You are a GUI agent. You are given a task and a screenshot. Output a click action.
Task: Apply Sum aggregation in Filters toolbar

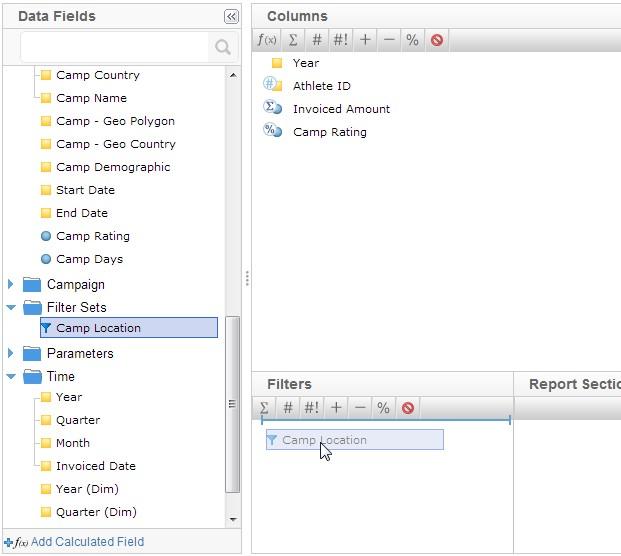click(x=264, y=408)
